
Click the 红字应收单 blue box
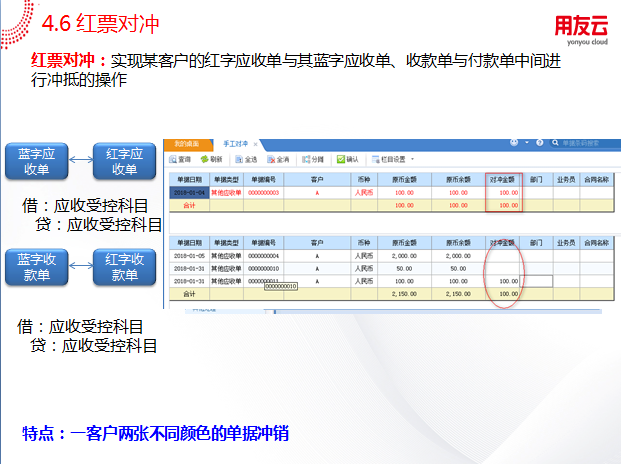124,161
